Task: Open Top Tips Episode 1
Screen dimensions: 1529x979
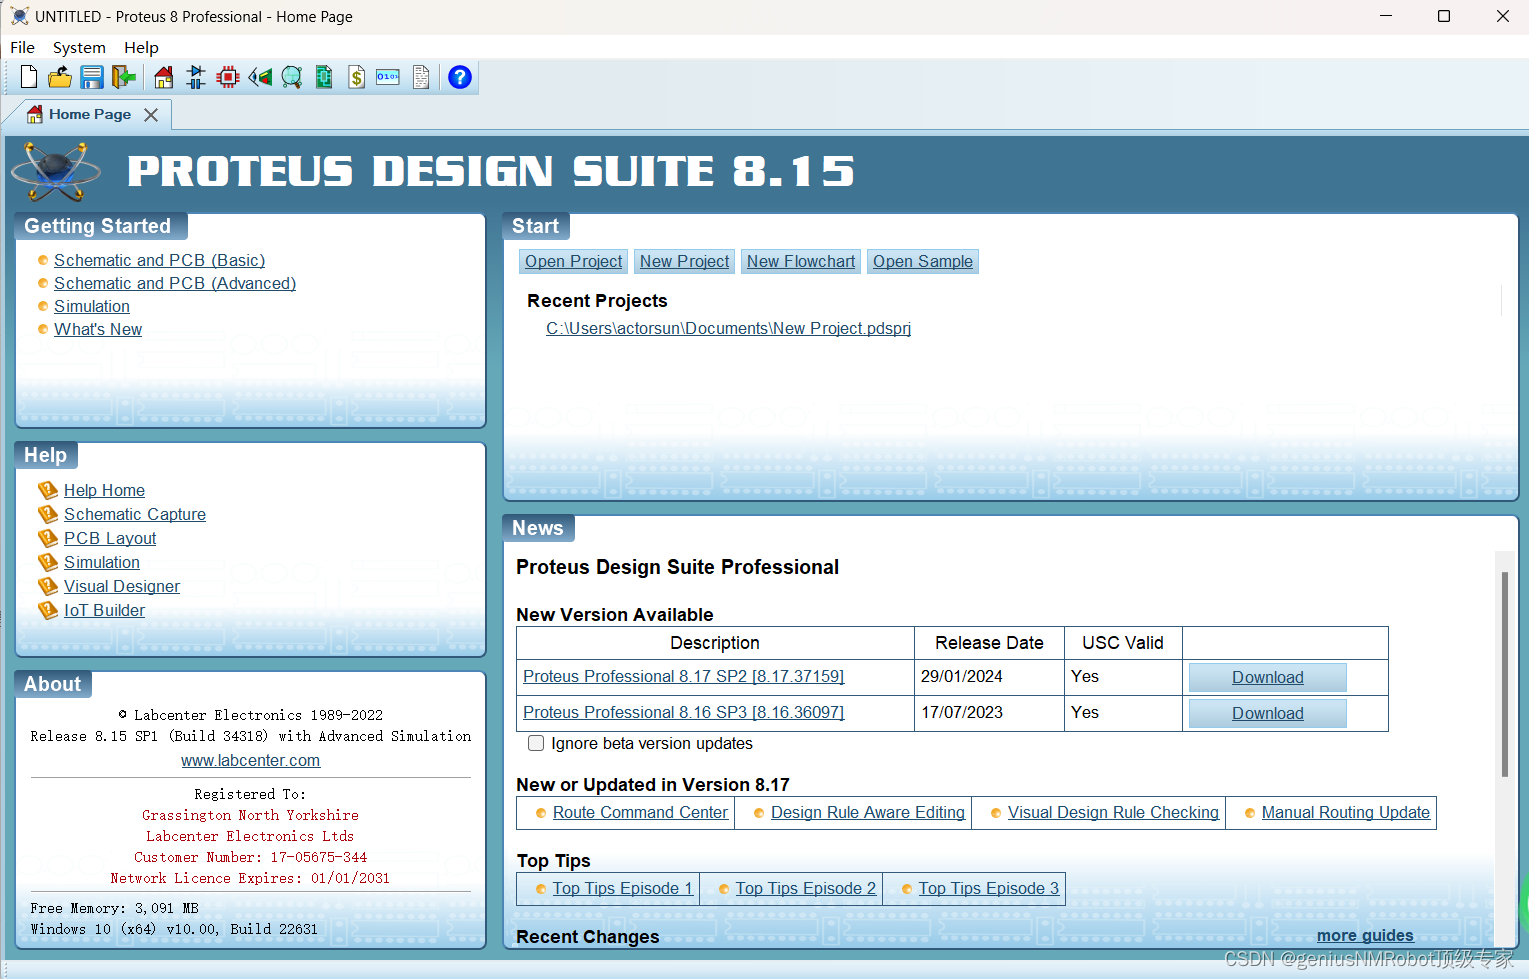Action: (622, 888)
